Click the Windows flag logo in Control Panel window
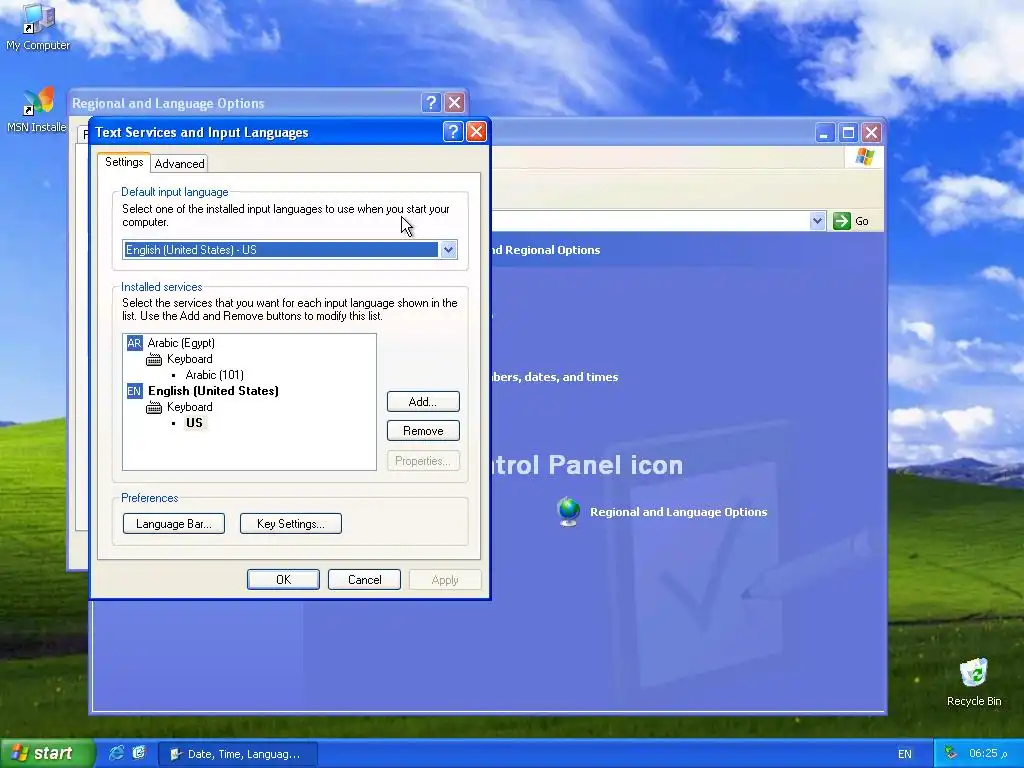This screenshot has height=768, width=1024. (865, 157)
